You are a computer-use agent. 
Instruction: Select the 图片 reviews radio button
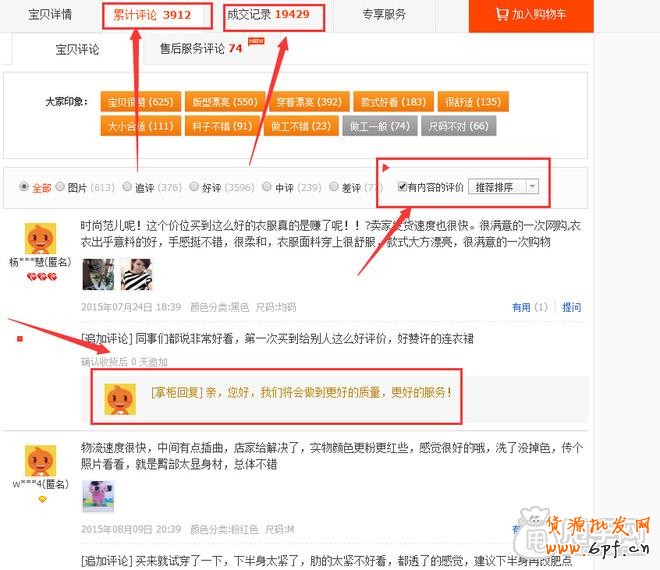click(60, 187)
